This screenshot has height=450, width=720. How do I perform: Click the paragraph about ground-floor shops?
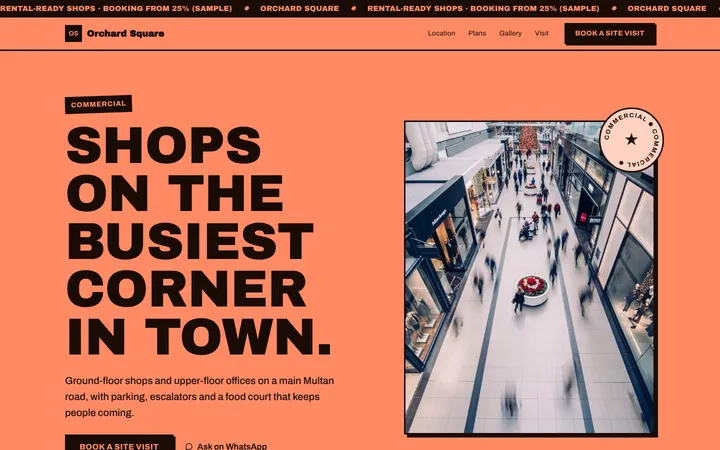[199, 396]
